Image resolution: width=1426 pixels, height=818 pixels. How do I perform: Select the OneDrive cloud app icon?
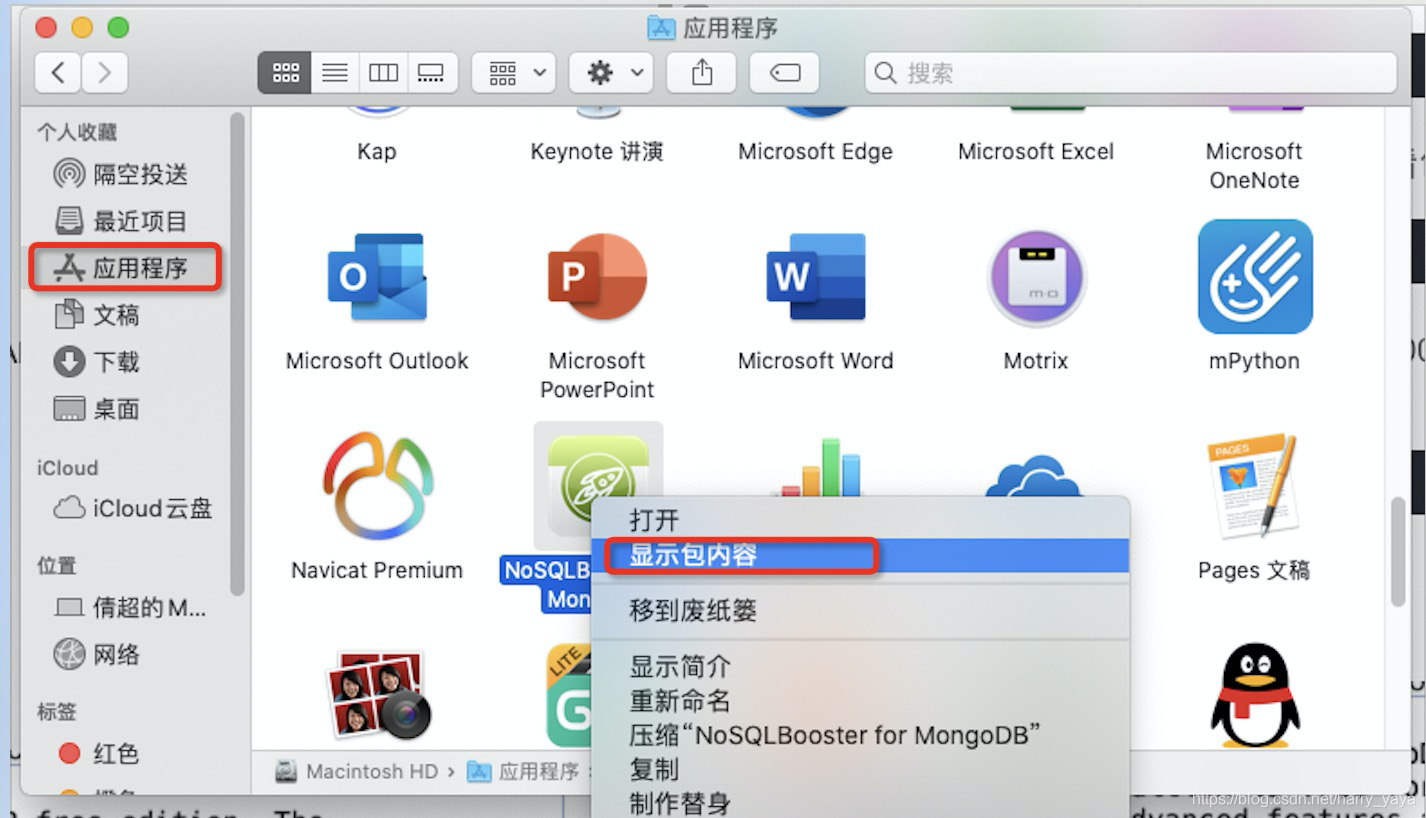point(1033,474)
